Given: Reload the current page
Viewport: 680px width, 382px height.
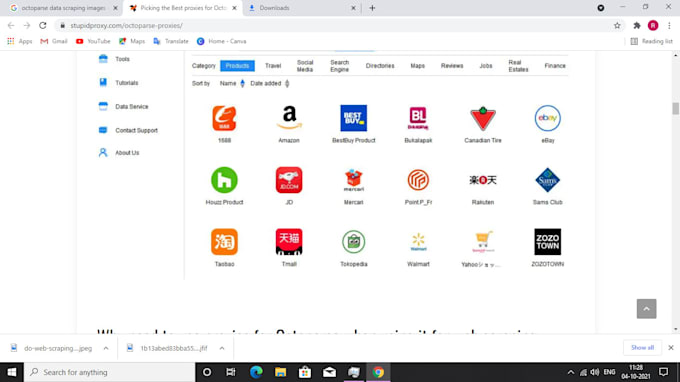Looking at the screenshot, I should click(42, 26).
